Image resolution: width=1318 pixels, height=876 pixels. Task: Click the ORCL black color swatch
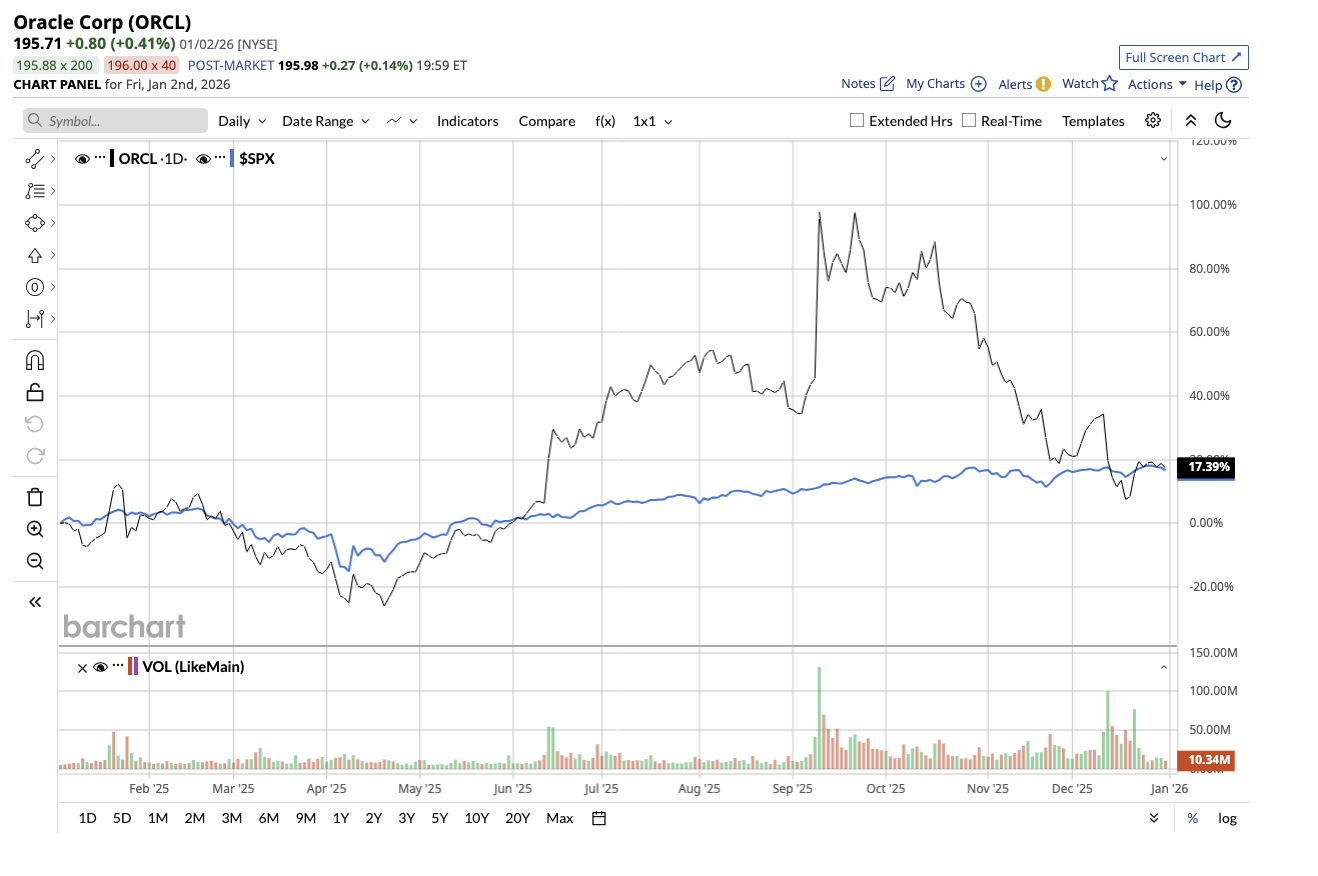(x=112, y=158)
